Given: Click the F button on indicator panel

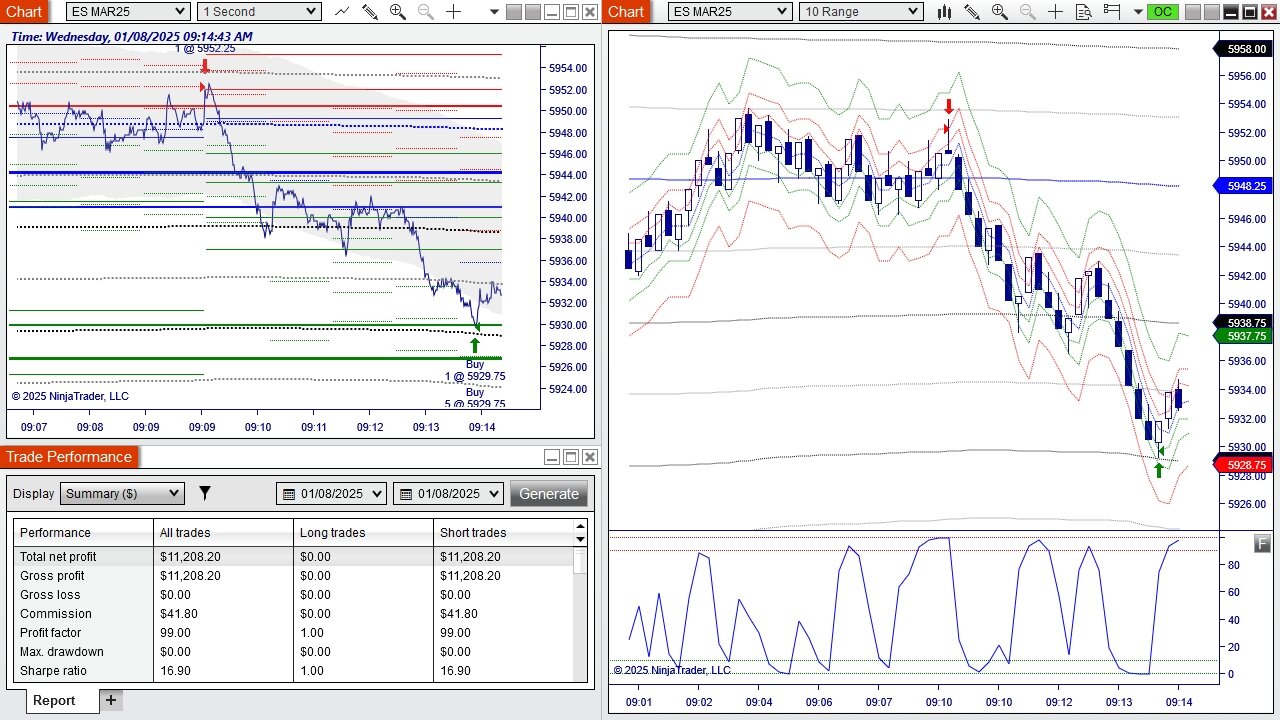Looking at the screenshot, I should pos(1263,543).
